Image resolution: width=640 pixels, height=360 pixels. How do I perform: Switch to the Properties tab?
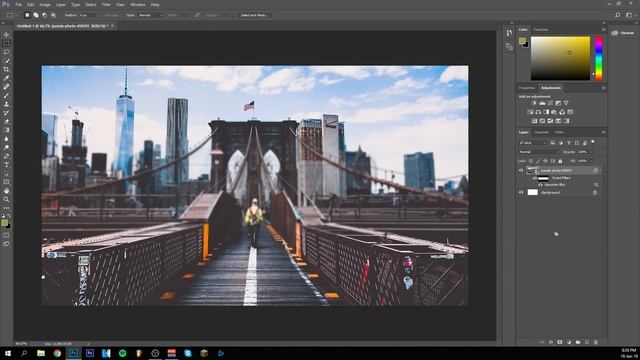[x=527, y=88]
